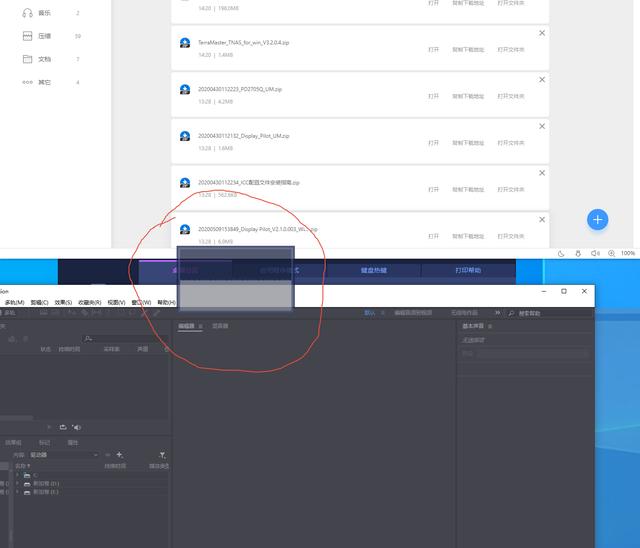Click the zip icon of Display_Pilot_UM.zip file
640x548 pixels.
point(185,136)
